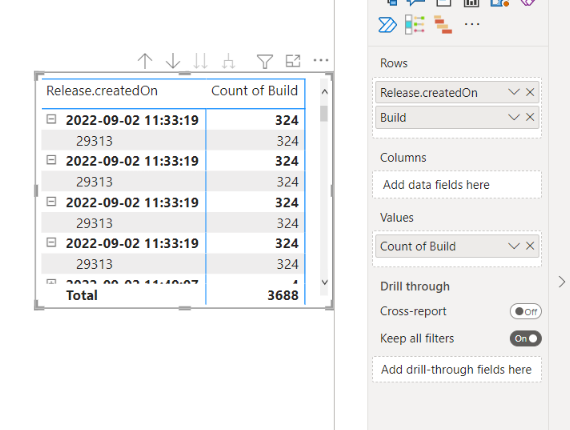570x430 pixels.
Task: Open Release.createdOn field dropdown in Rows
Action: click(513, 92)
